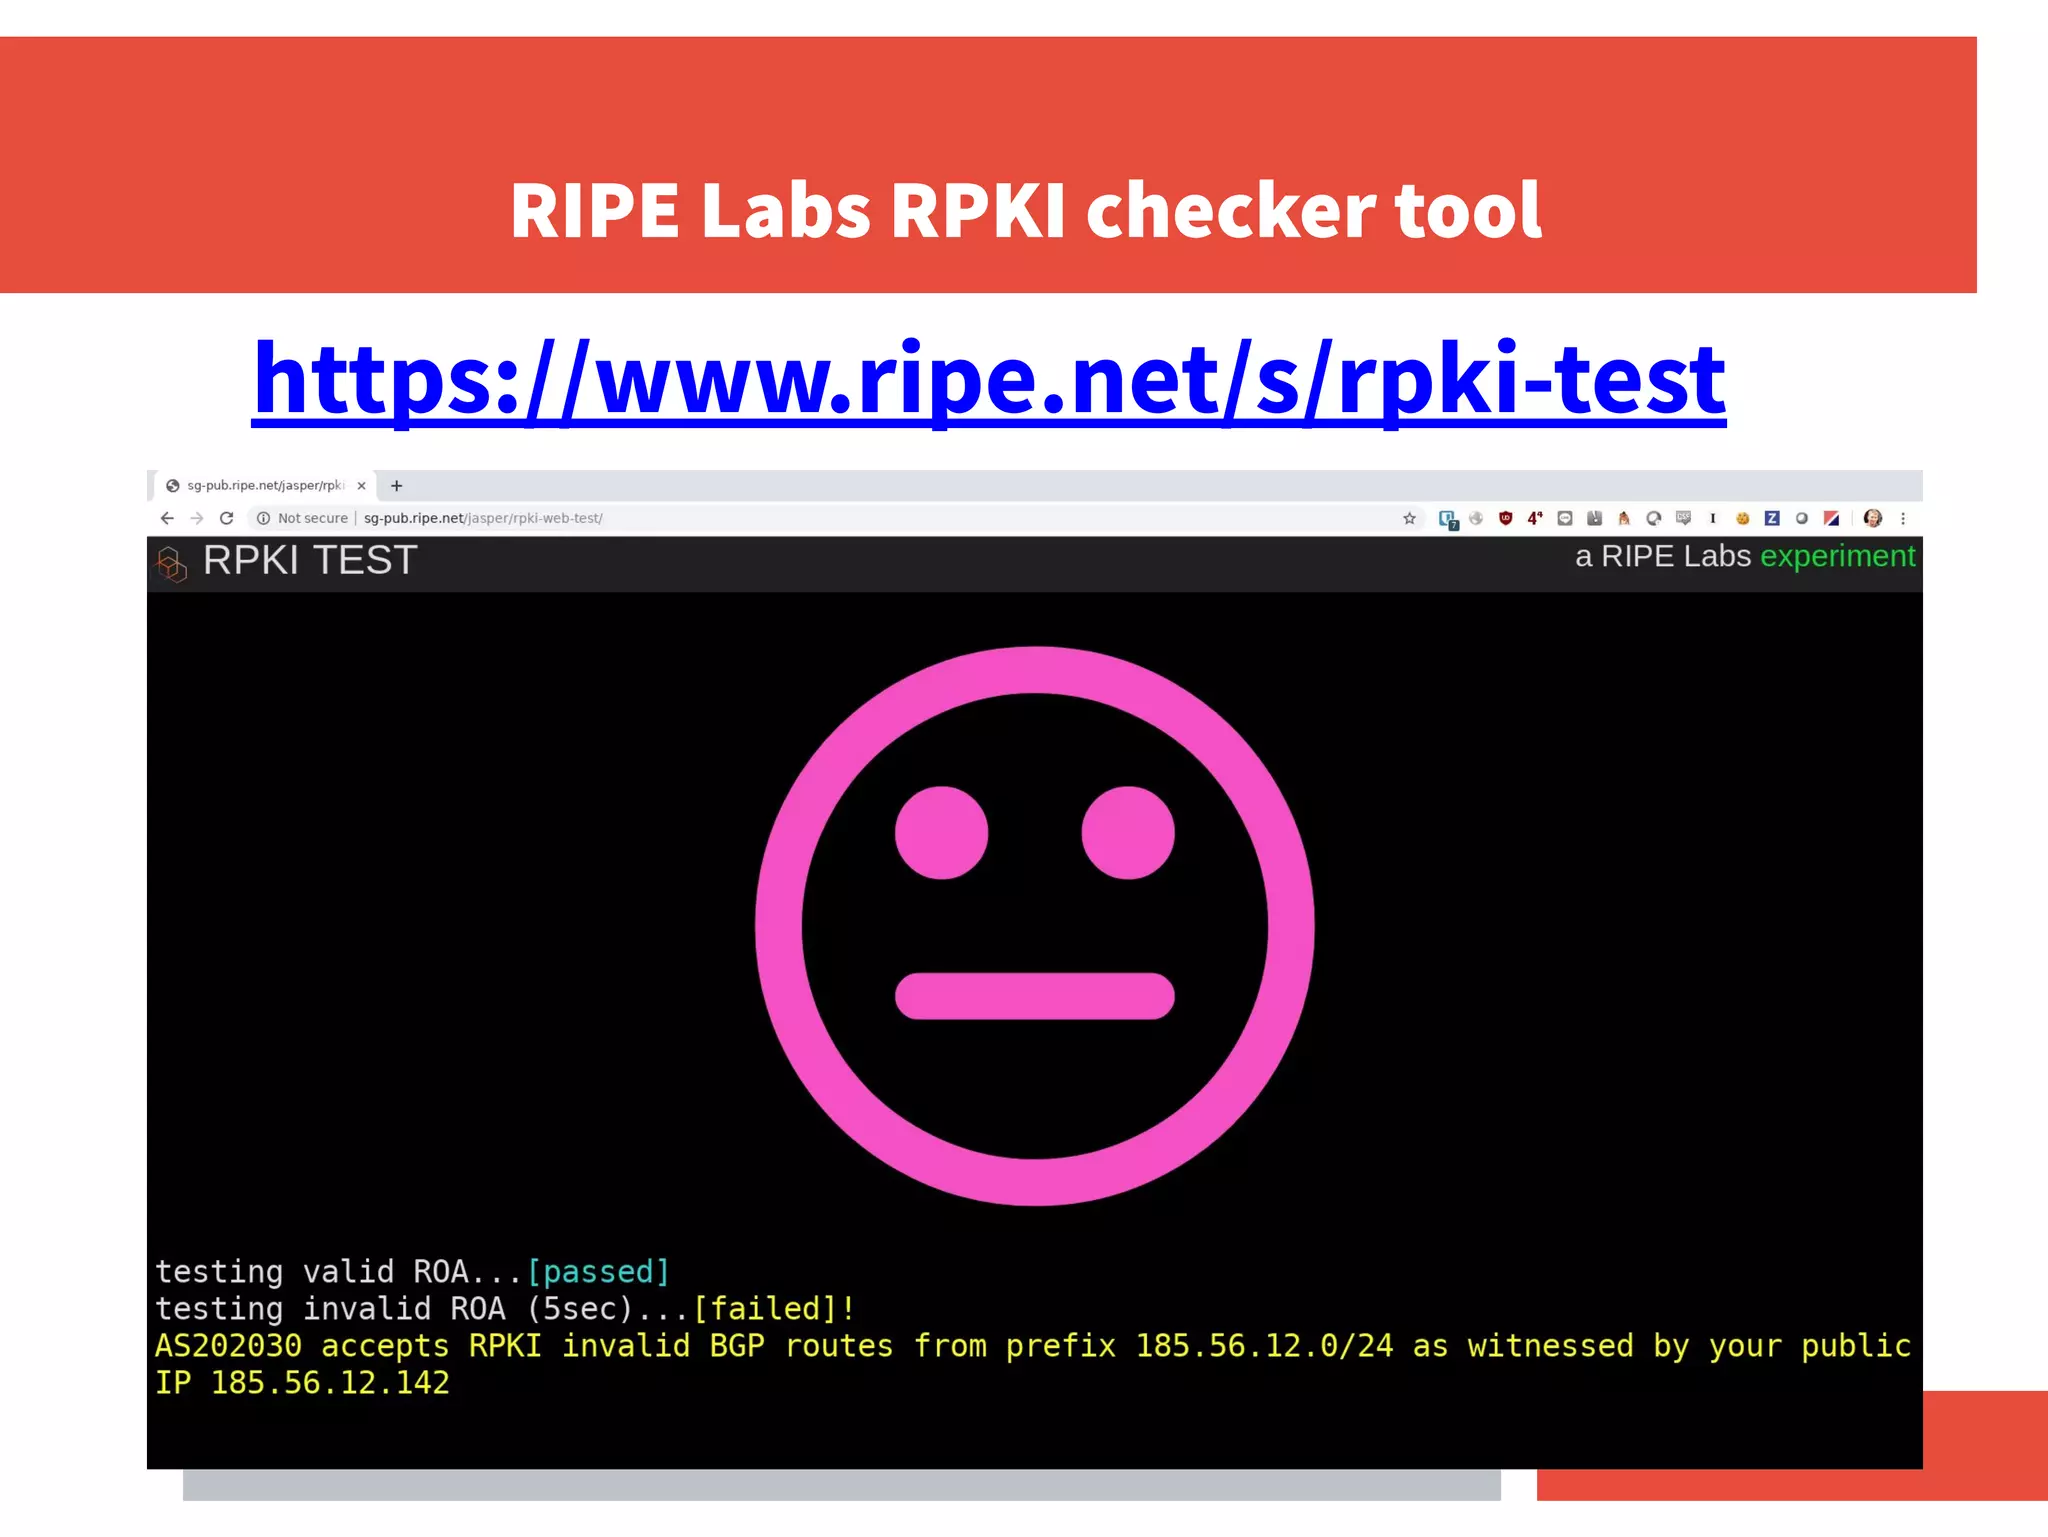Click the red-blue diagonal extension icon
The height and width of the screenshot is (1537, 2048).
[x=1832, y=518]
